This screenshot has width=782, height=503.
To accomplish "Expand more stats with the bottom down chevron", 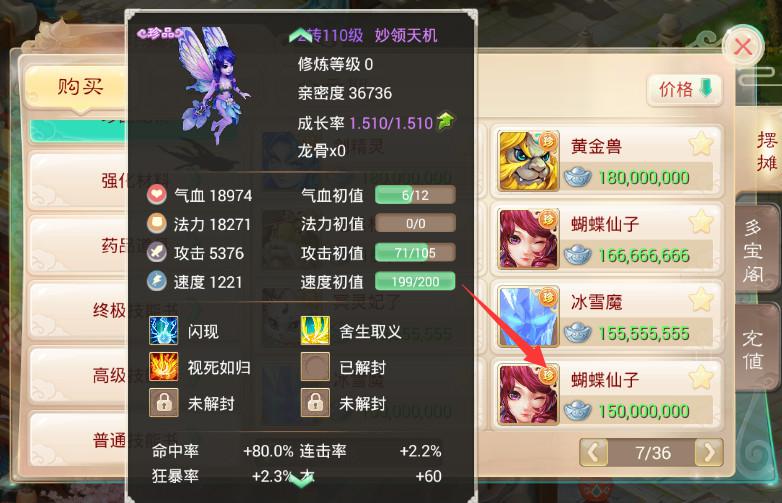I will [301, 481].
